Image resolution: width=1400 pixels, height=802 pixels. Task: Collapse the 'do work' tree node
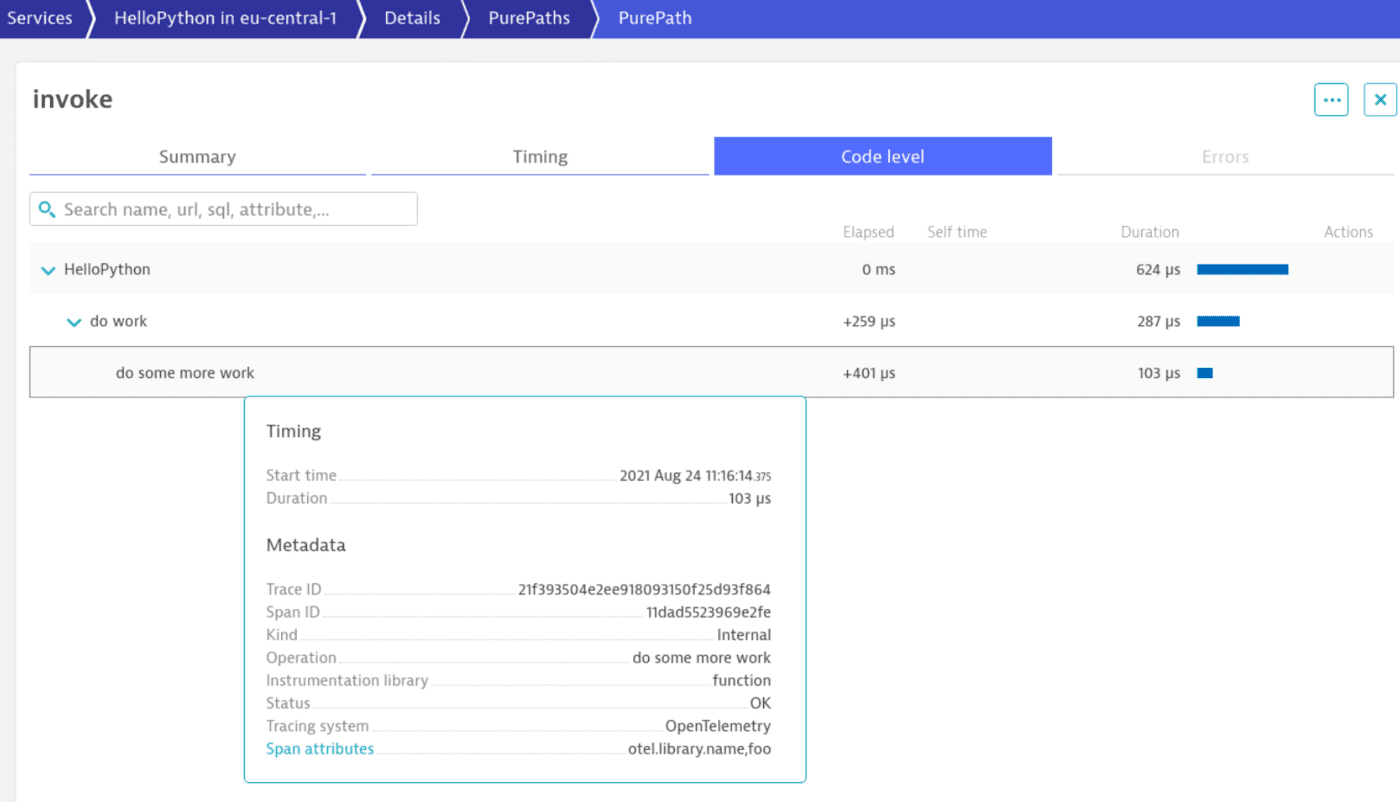pyautogui.click(x=72, y=321)
